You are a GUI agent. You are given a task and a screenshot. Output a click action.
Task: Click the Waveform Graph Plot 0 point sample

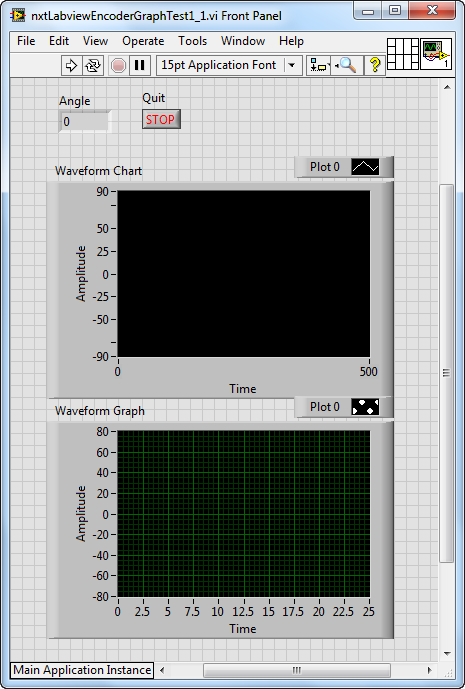(365, 407)
